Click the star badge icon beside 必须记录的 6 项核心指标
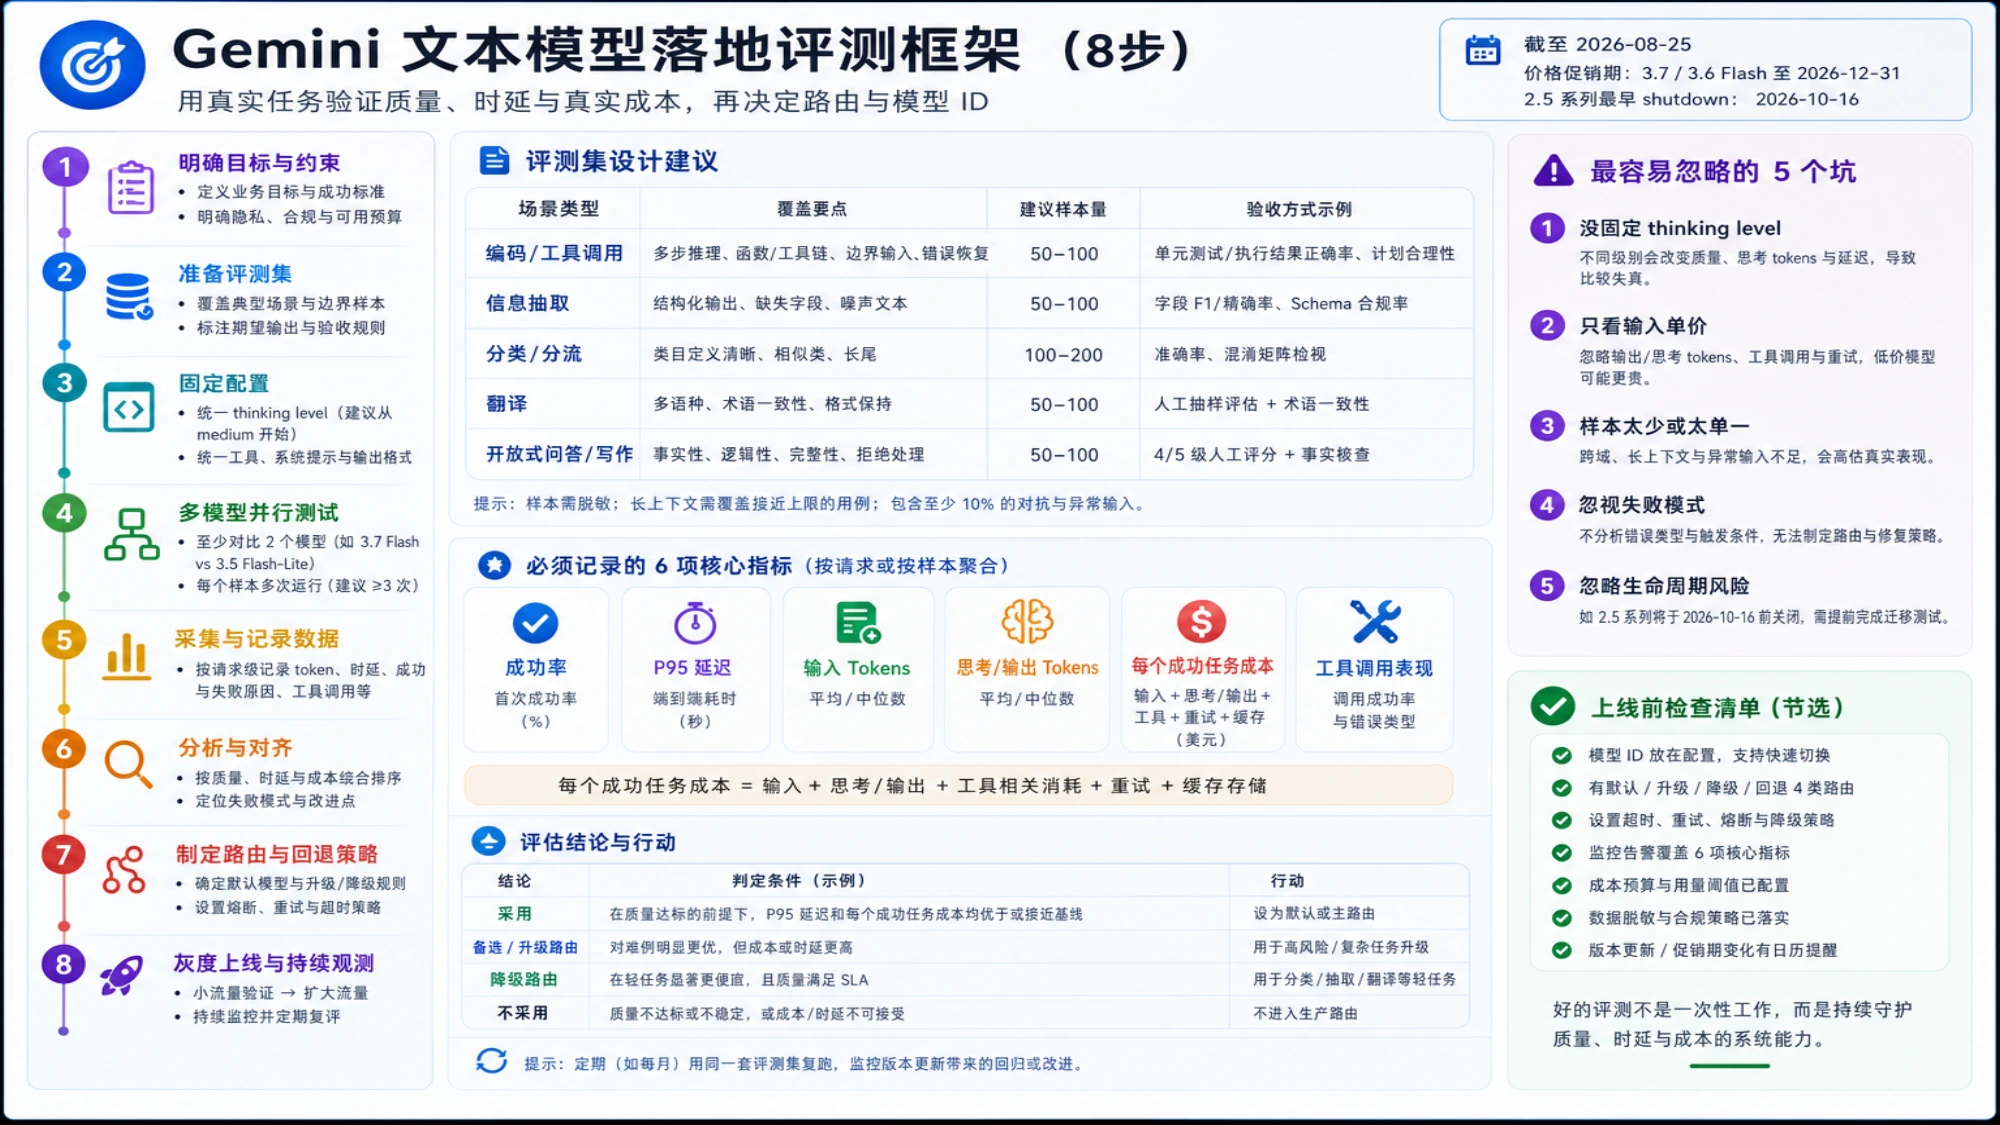The height and width of the screenshot is (1125, 2000). [x=494, y=565]
